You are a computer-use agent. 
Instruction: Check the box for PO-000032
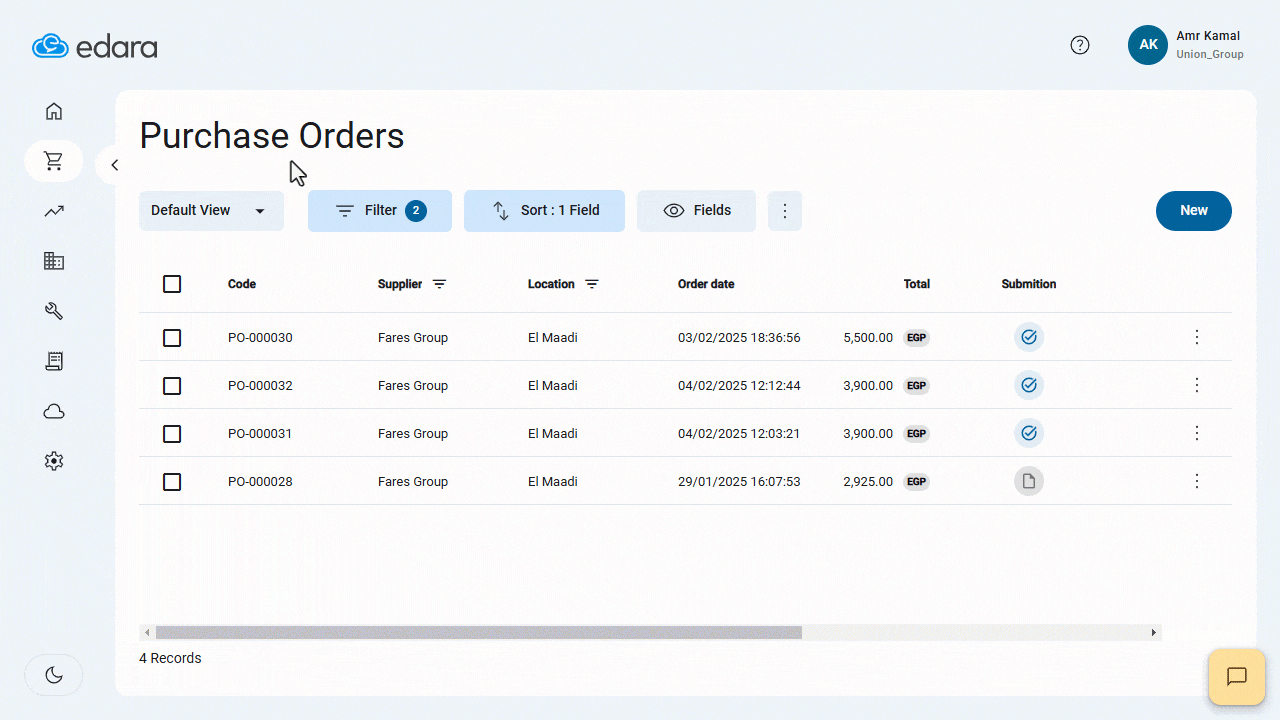(x=172, y=386)
